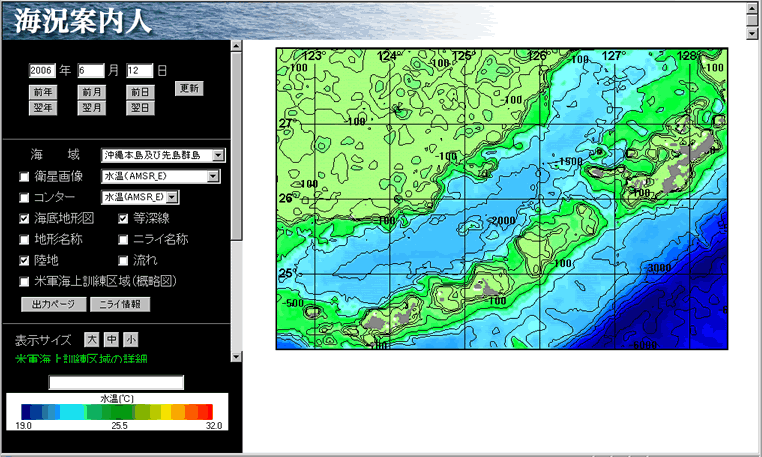Uncheck the 等深線 checkbox
The height and width of the screenshot is (457, 762).
pyautogui.click(x=123, y=218)
